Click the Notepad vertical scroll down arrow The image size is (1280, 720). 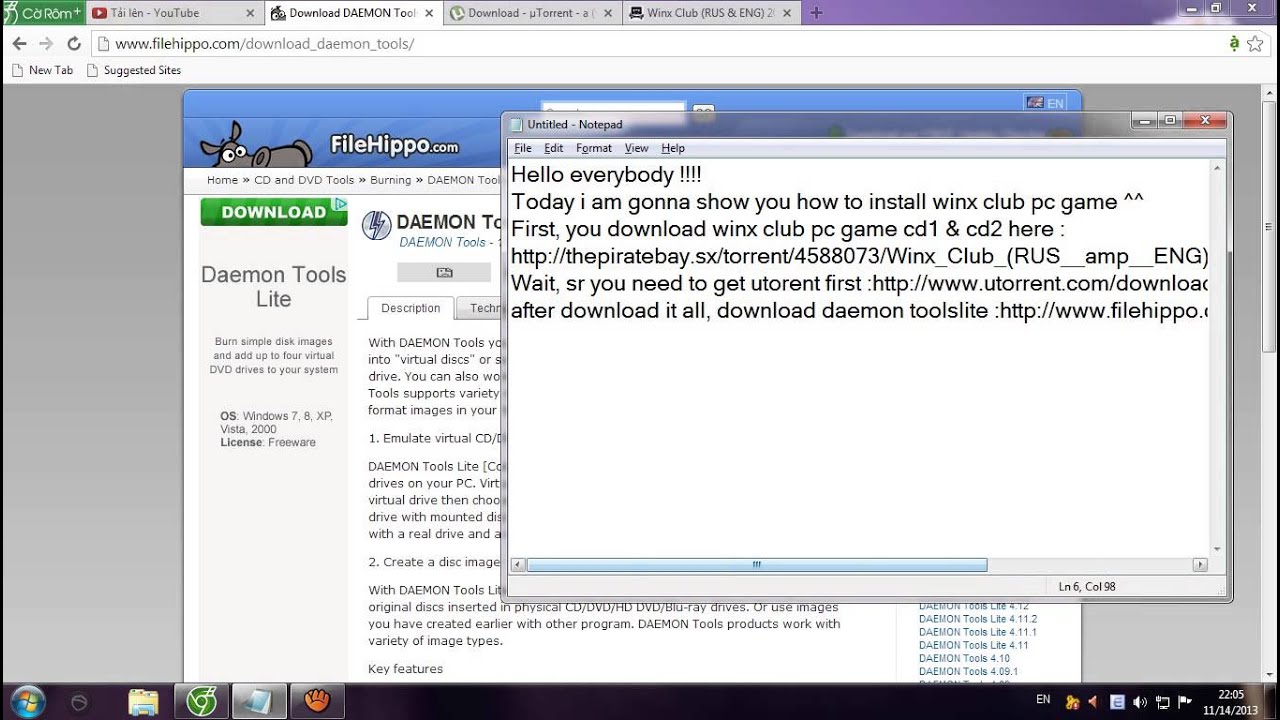point(1217,549)
